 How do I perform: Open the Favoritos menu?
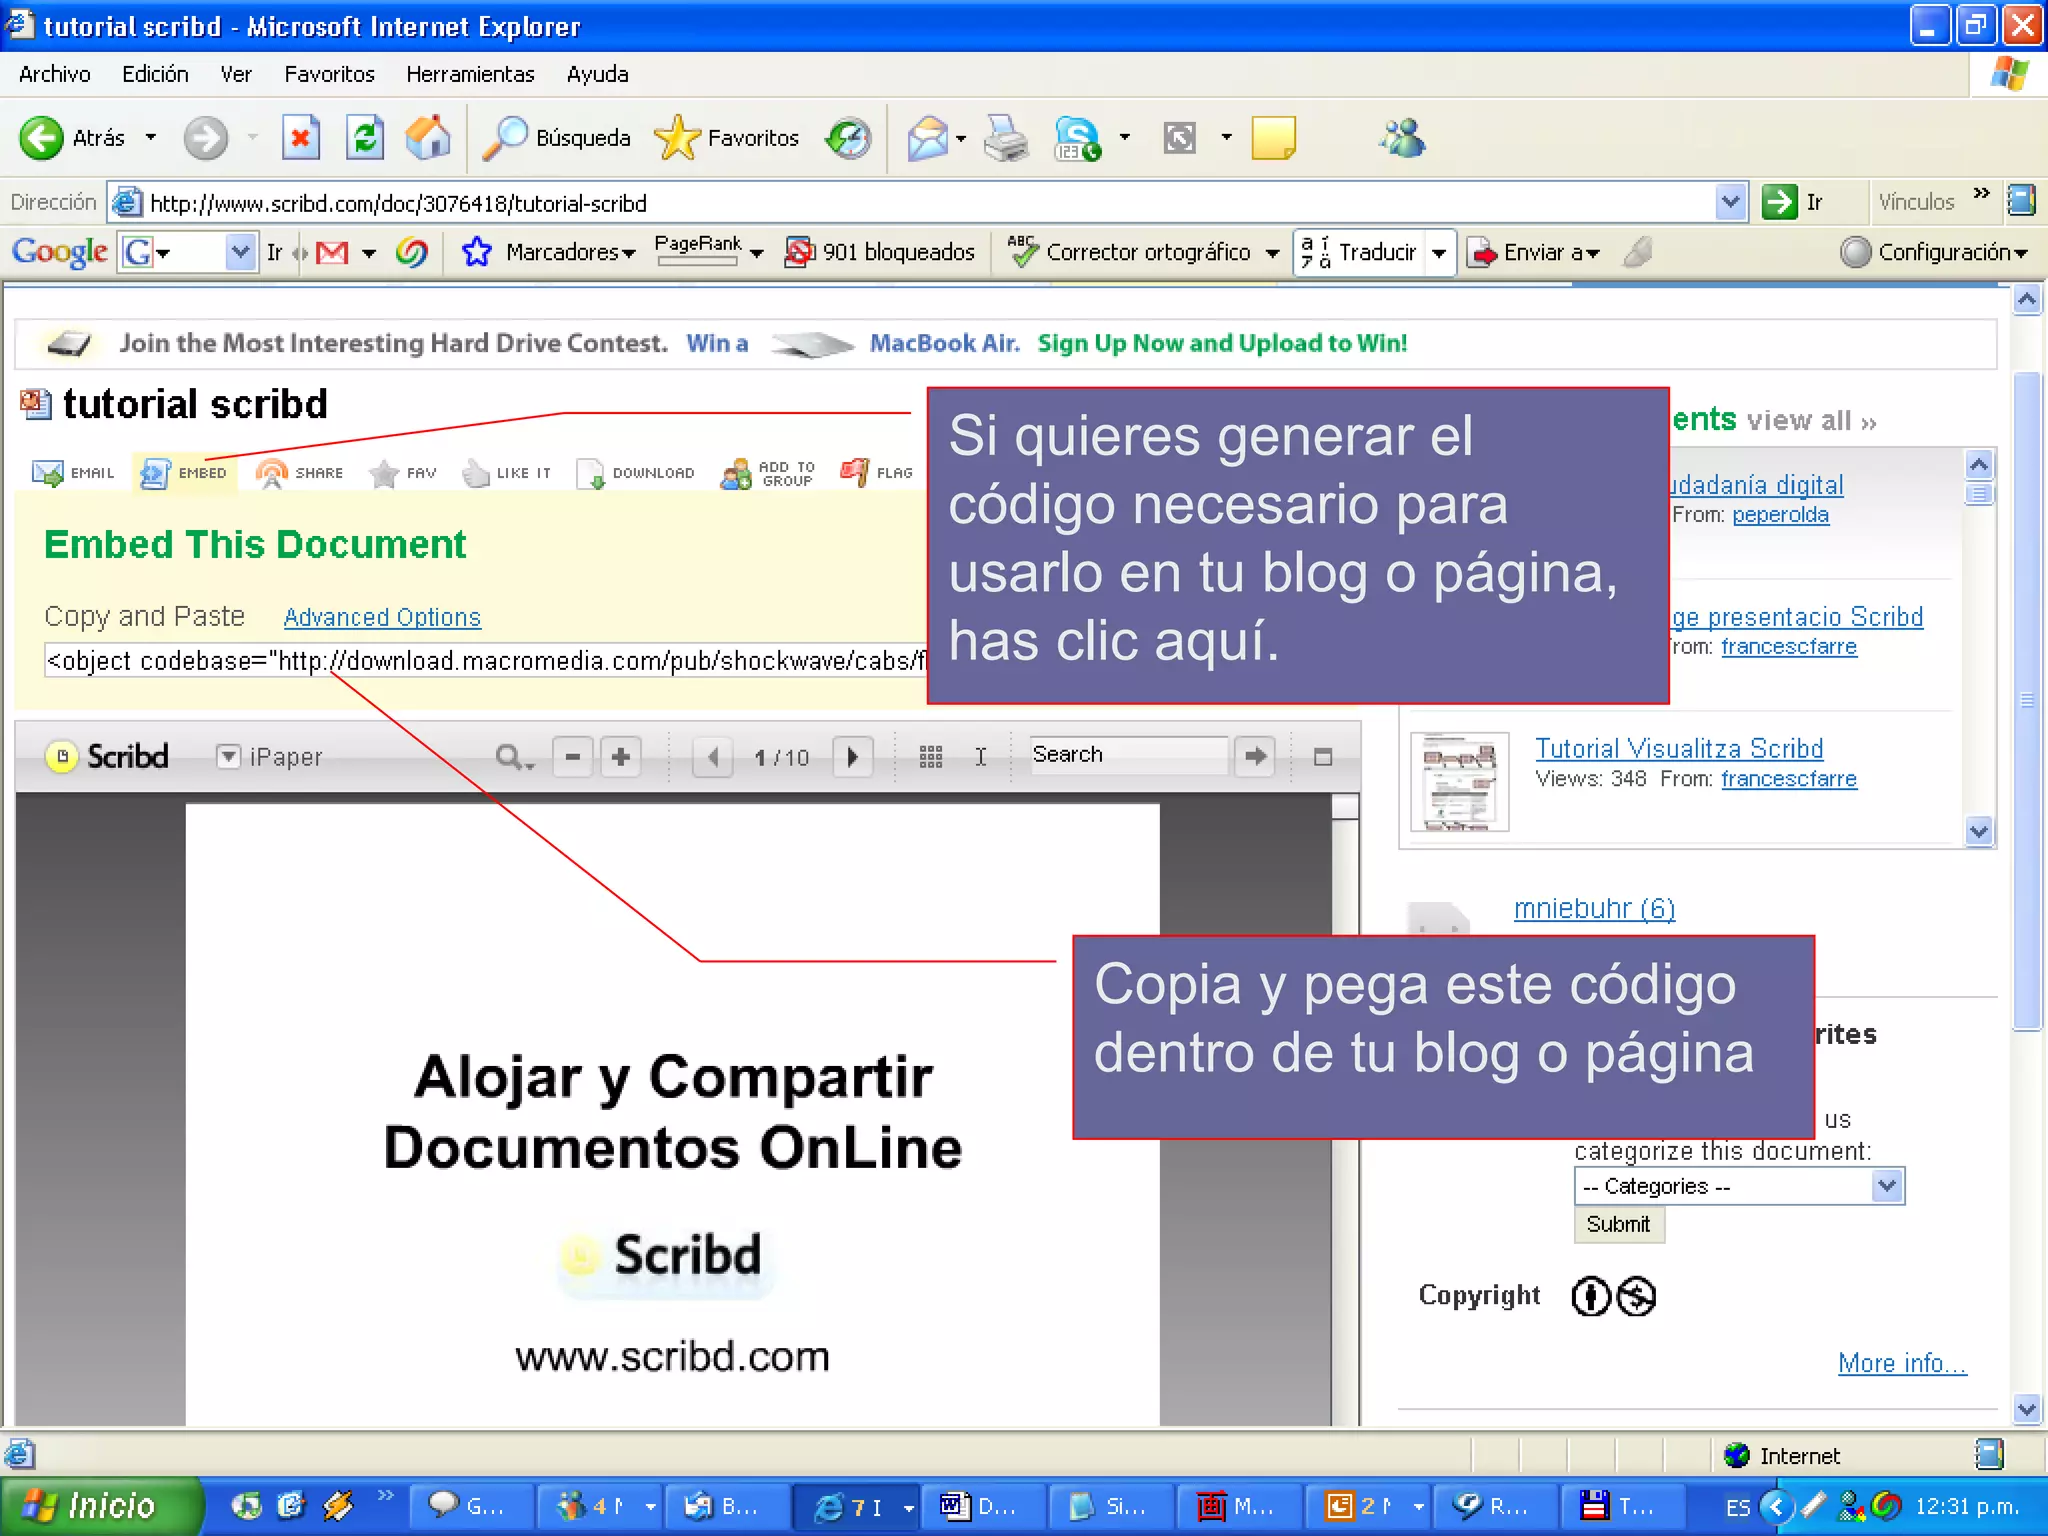tap(329, 74)
